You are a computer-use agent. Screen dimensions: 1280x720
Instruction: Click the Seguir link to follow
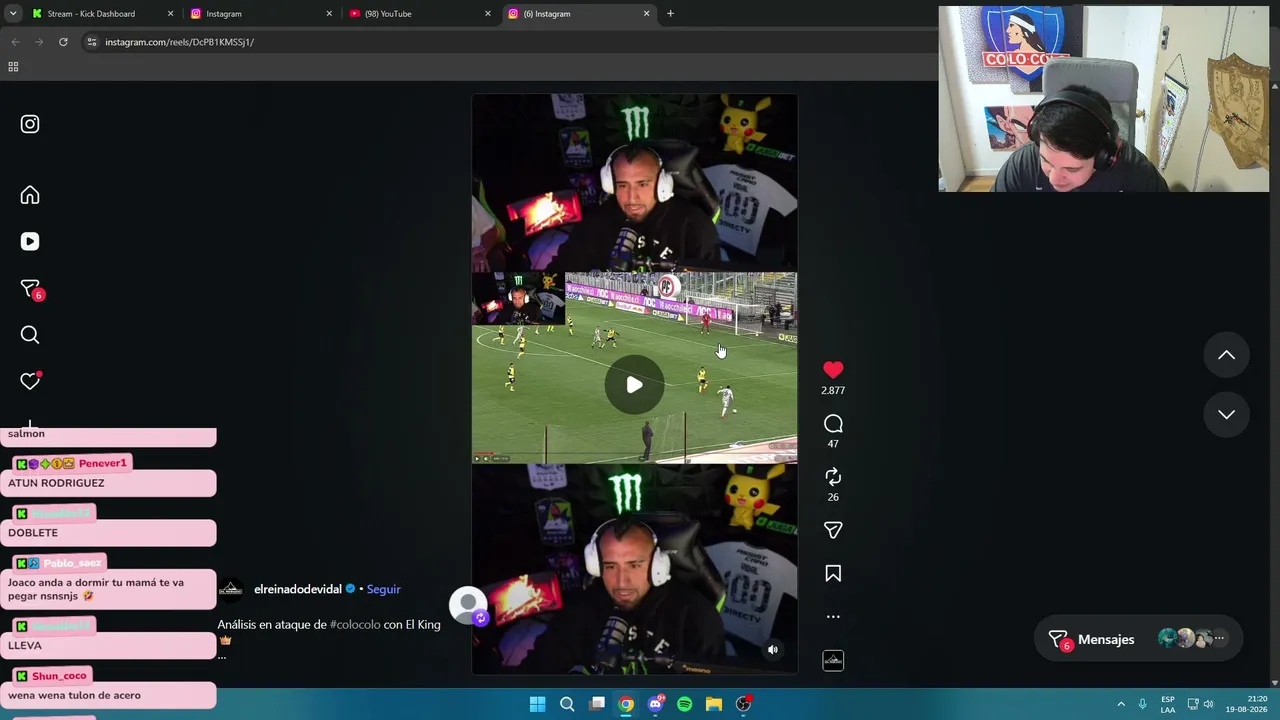383,589
